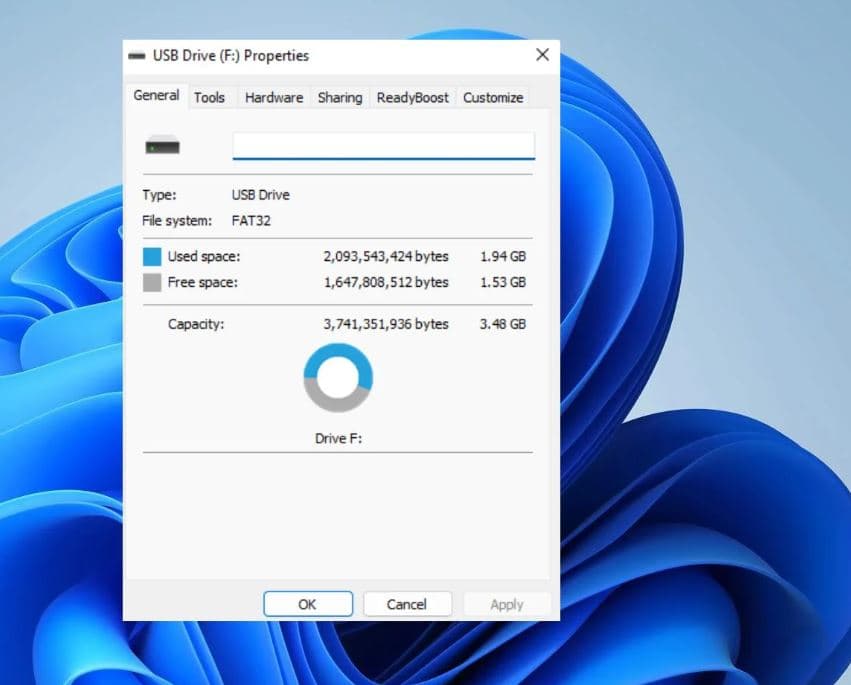Switch to the General tab
The width and height of the screenshot is (851, 685).
(156, 96)
